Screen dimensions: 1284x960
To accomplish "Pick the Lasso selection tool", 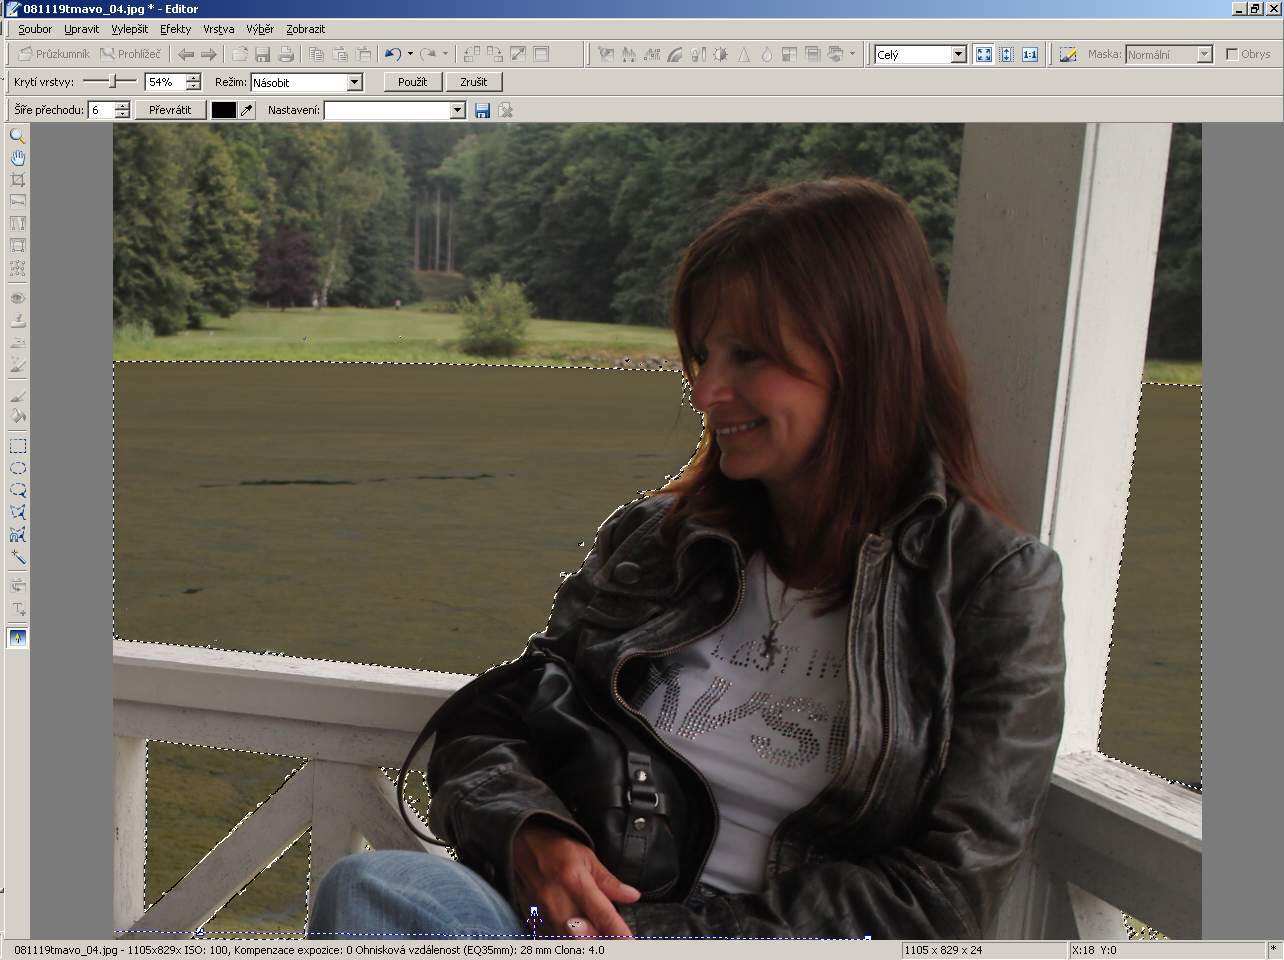I will [x=17, y=490].
